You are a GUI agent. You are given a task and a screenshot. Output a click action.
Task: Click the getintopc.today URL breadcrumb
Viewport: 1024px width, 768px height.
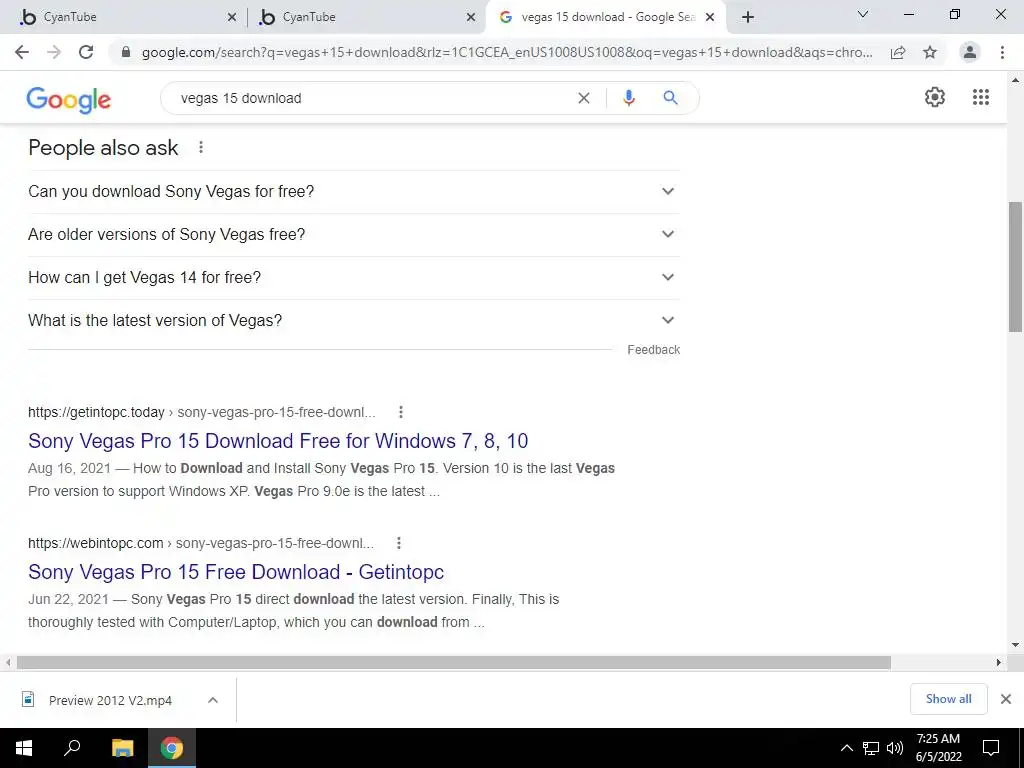(x=202, y=412)
